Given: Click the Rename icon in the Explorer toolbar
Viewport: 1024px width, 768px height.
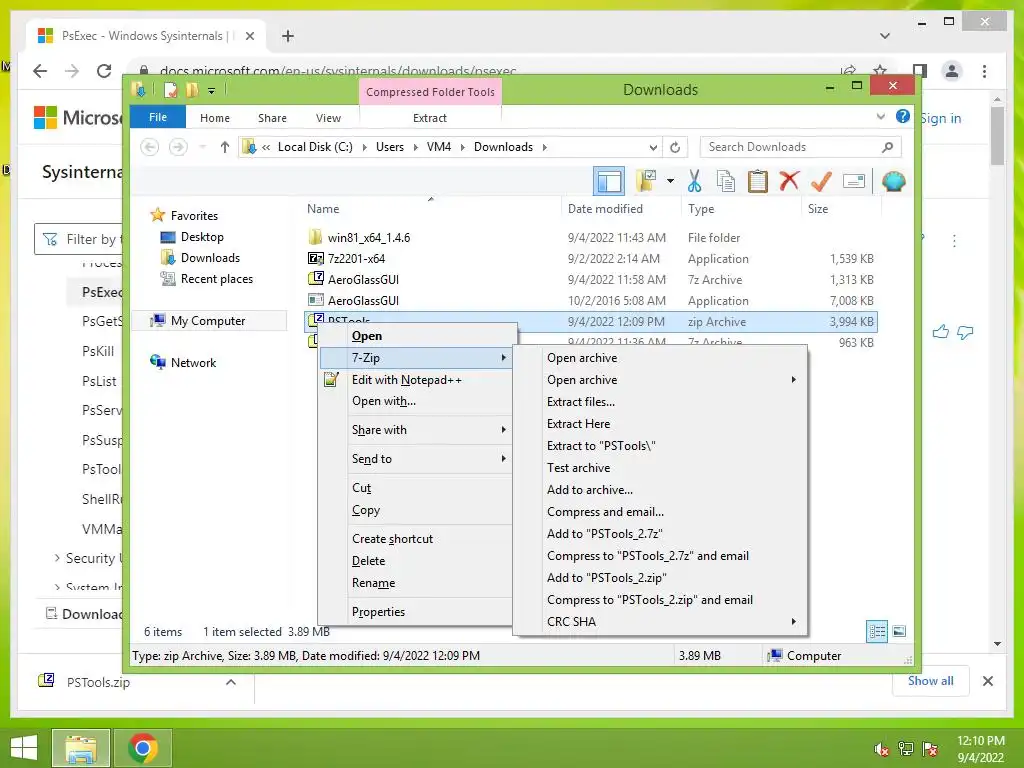Looking at the screenshot, I should pos(854,181).
